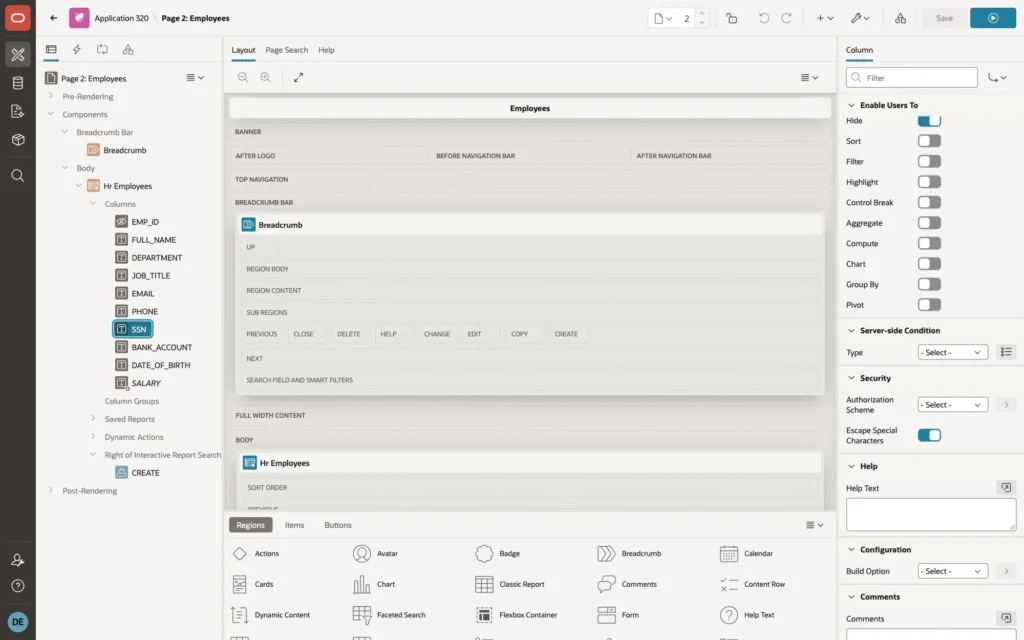
Task: Enable the Control Break switch
Action: tap(929, 202)
